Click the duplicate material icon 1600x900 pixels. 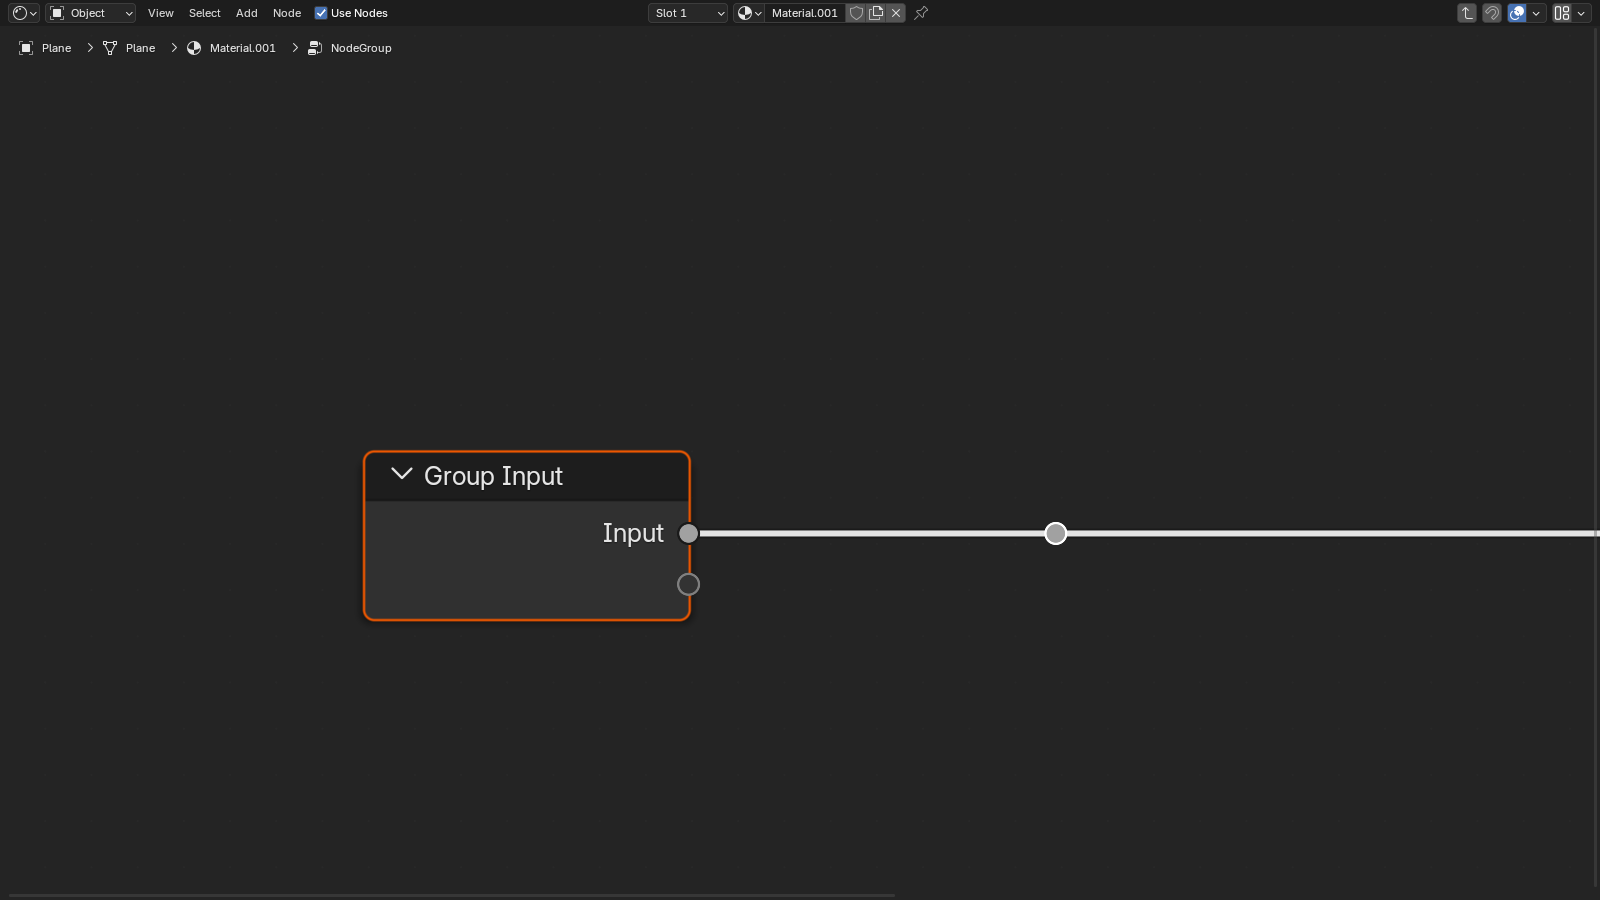[876, 13]
